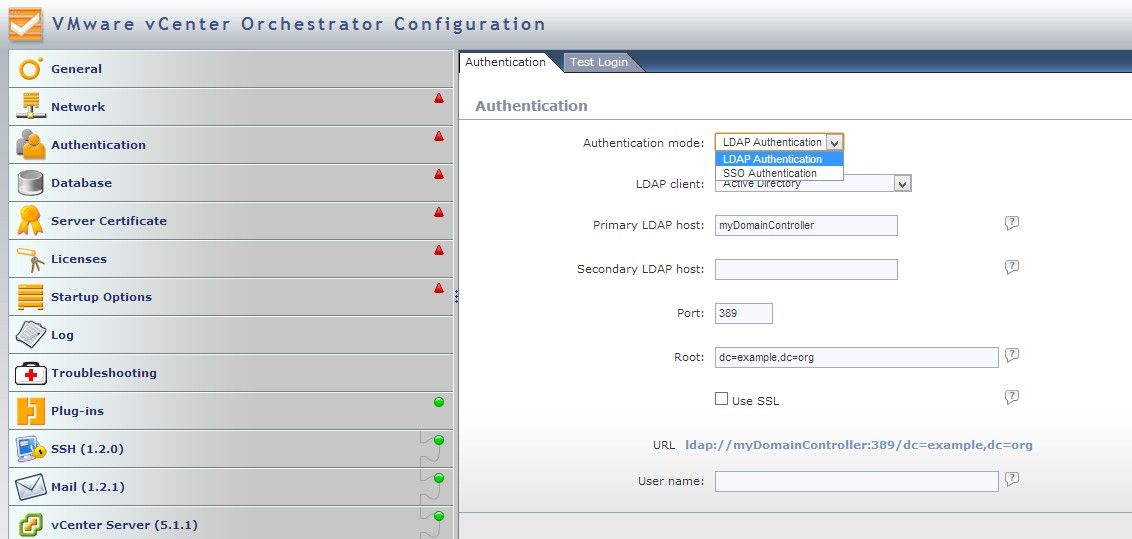
Task: Switch to the Test Login tab
Action: point(598,62)
